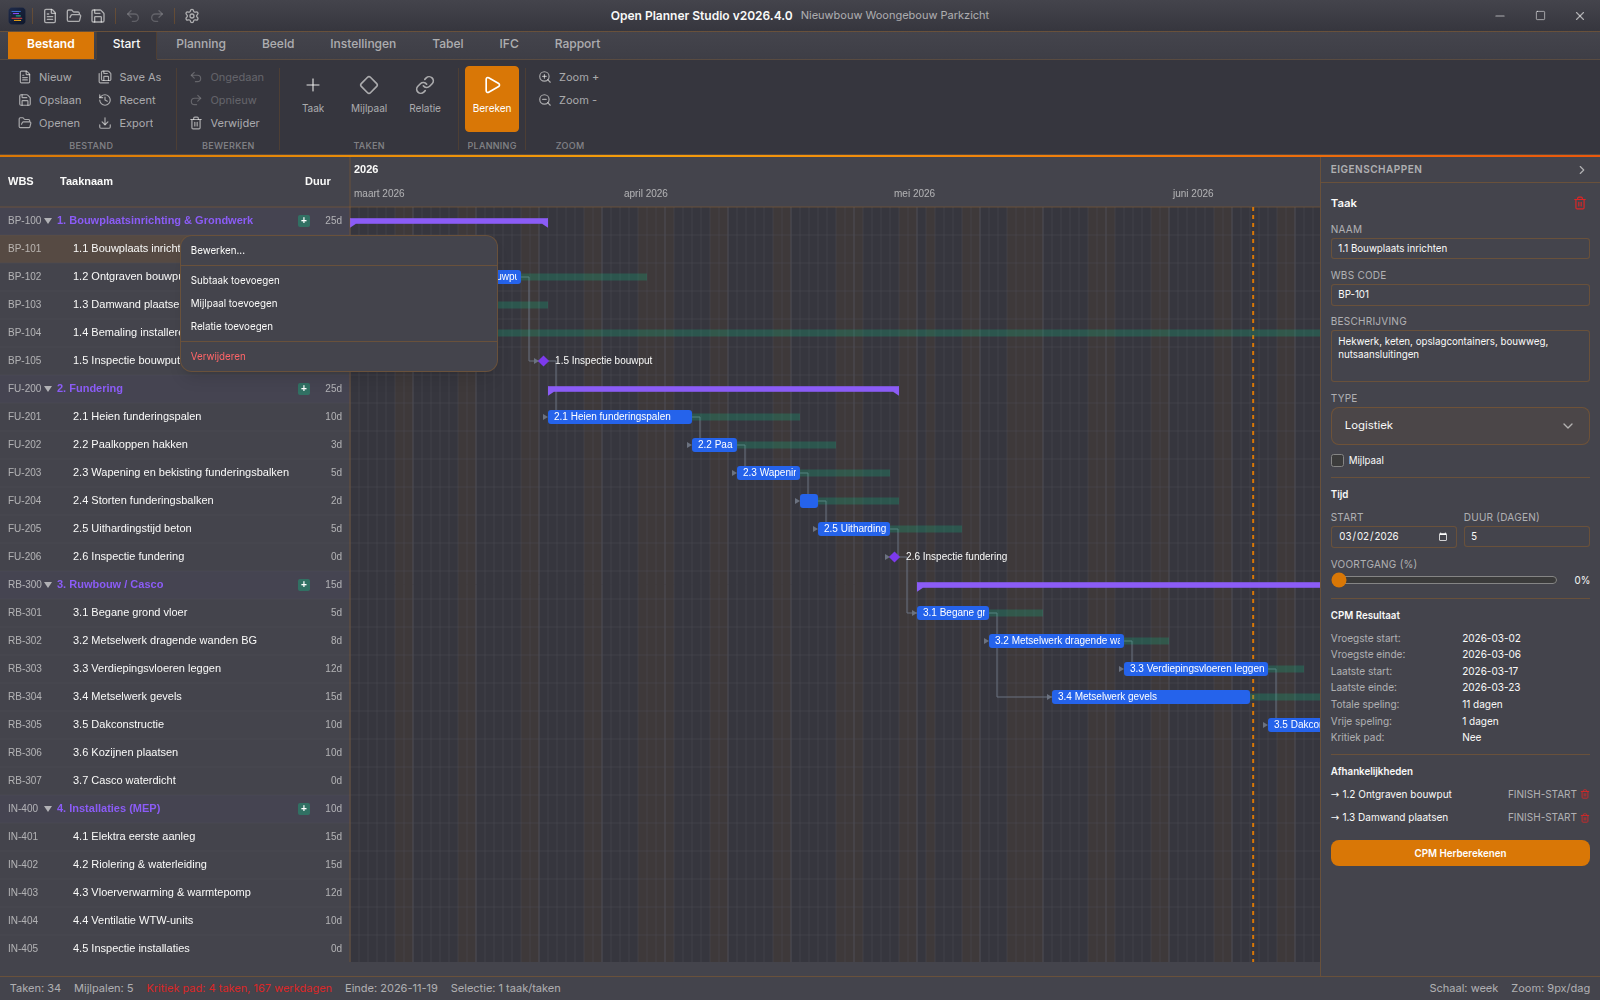Screen dimensions: 1600x1000
Task: Click Ongedaan undo in Bewerken group
Action: click(x=227, y=77)
